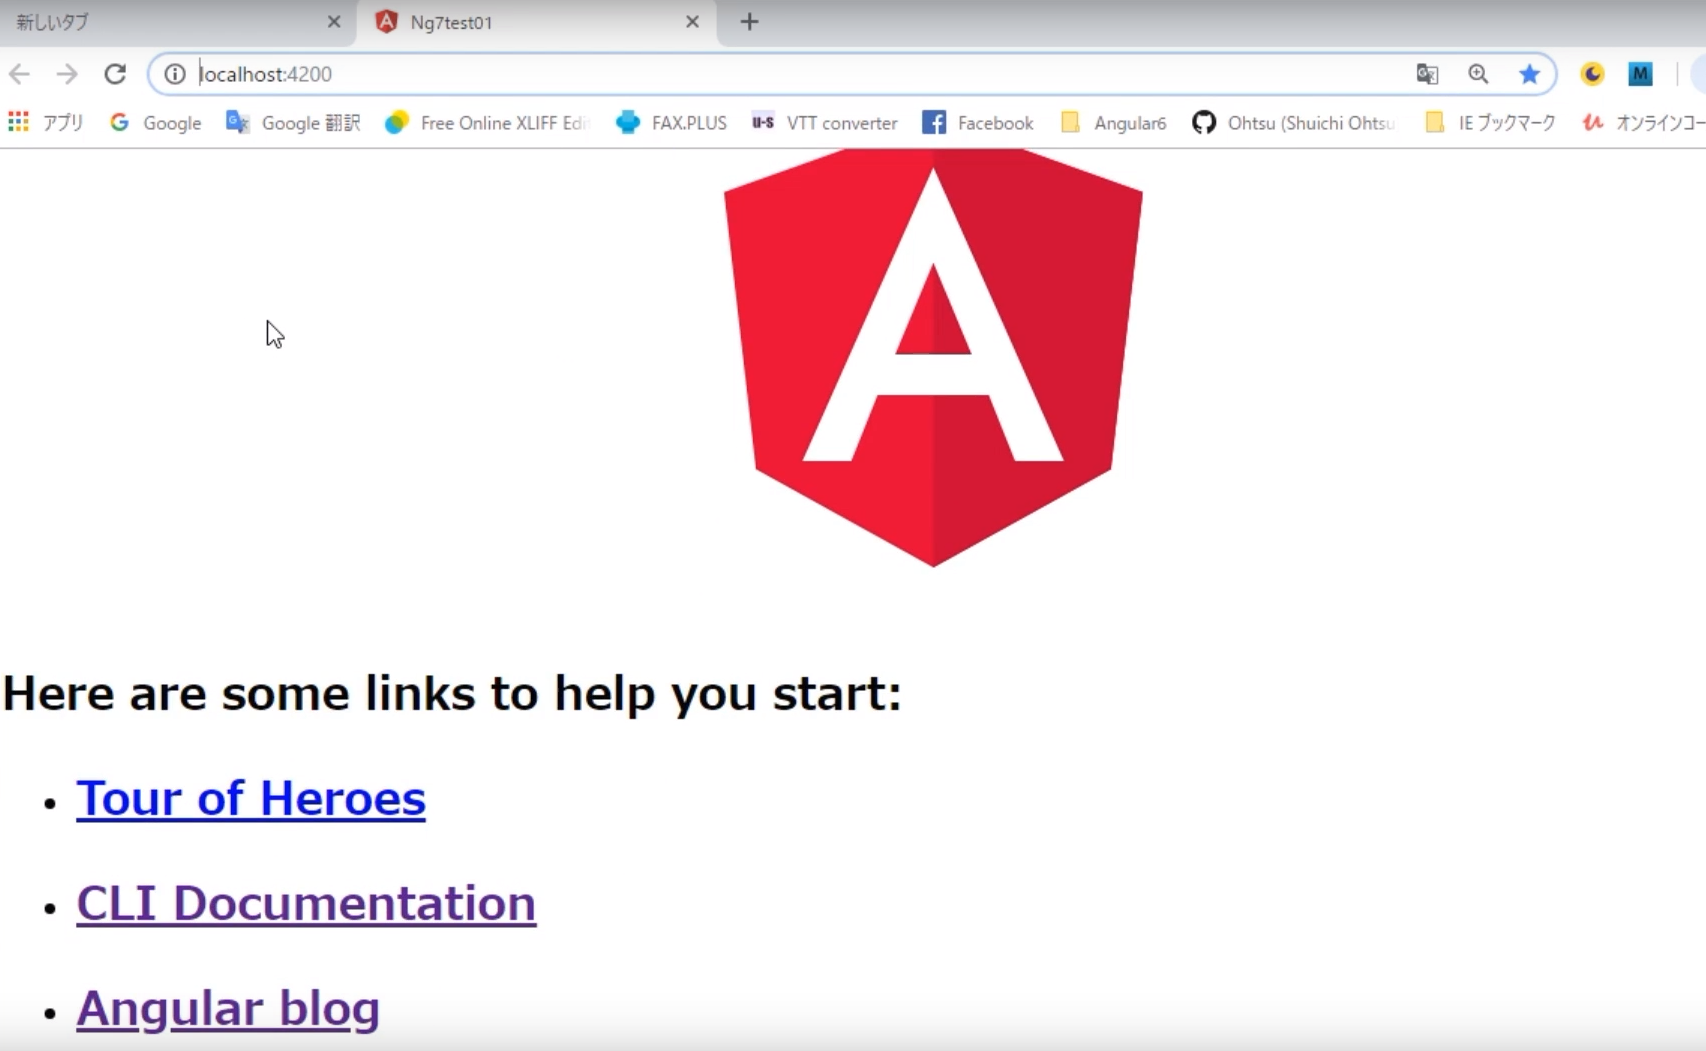Open a new tab with plus button
Viewport: 1706px width, 1051px height.
749,22
